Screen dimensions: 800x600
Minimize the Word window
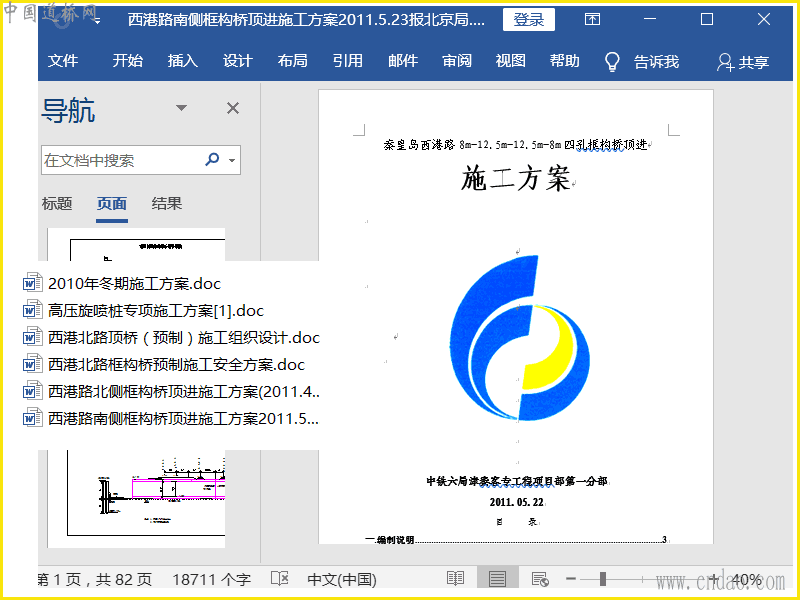click(649, 19)
